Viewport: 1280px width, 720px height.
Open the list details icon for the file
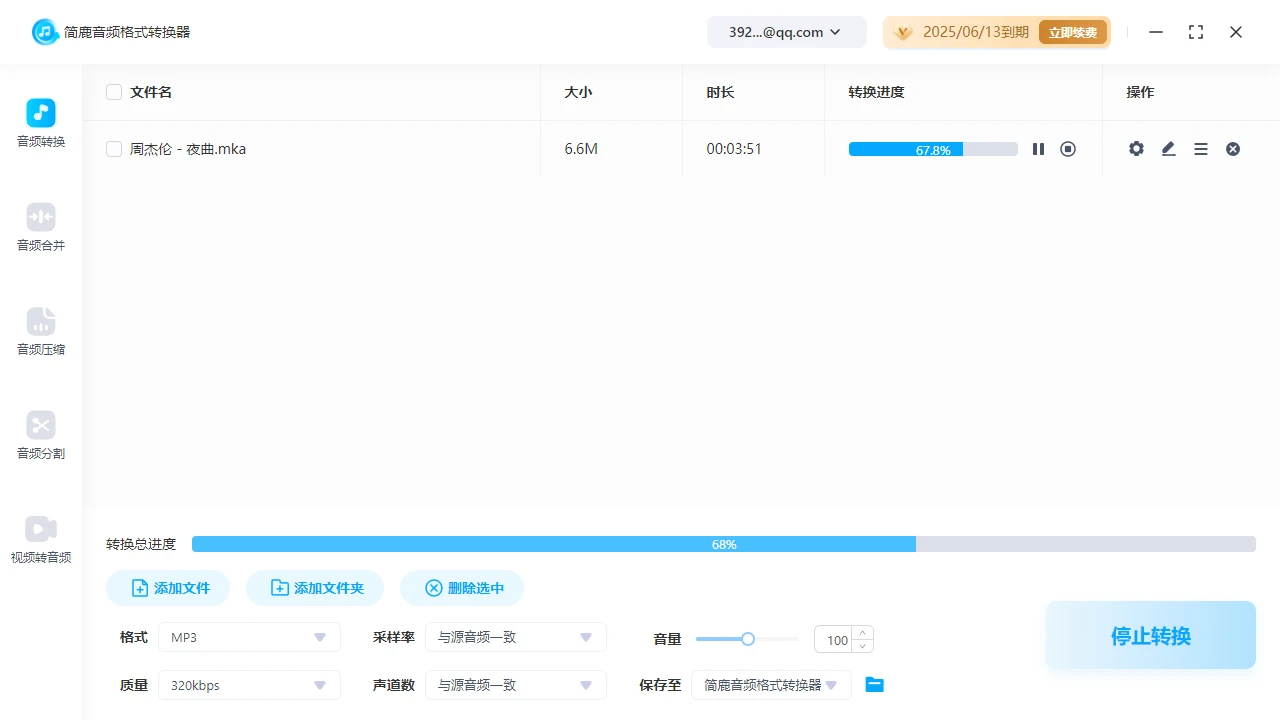[x=1201, y=149]
